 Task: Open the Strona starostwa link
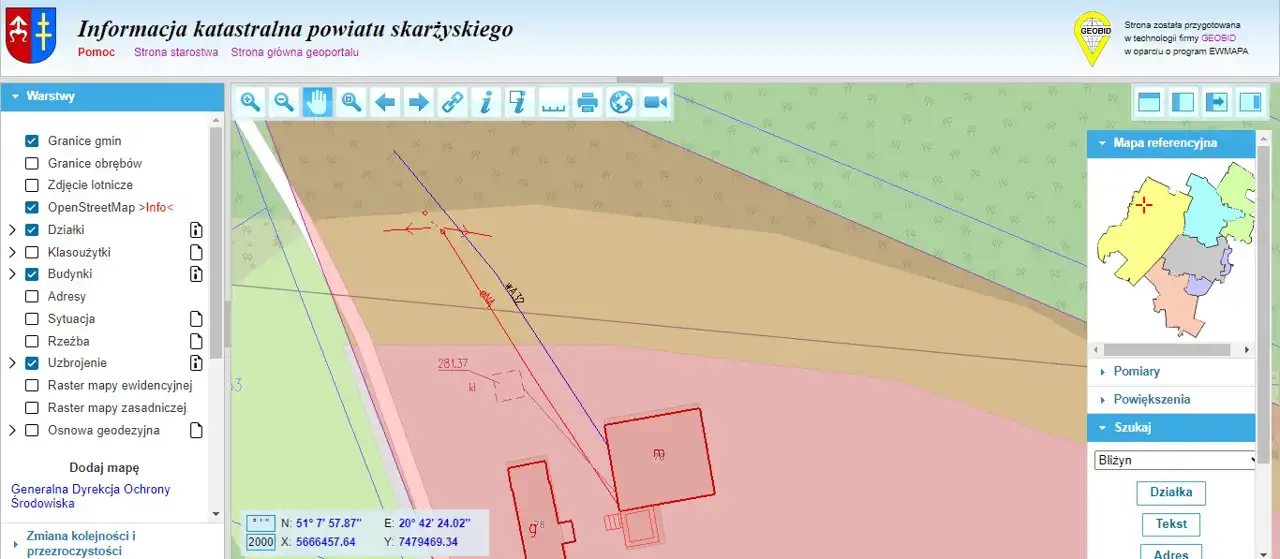tap(176, 52)
